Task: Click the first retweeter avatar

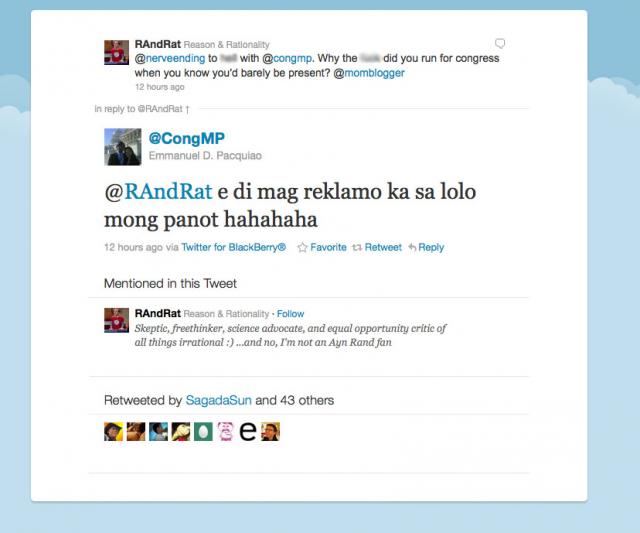Action: [113, 431]
